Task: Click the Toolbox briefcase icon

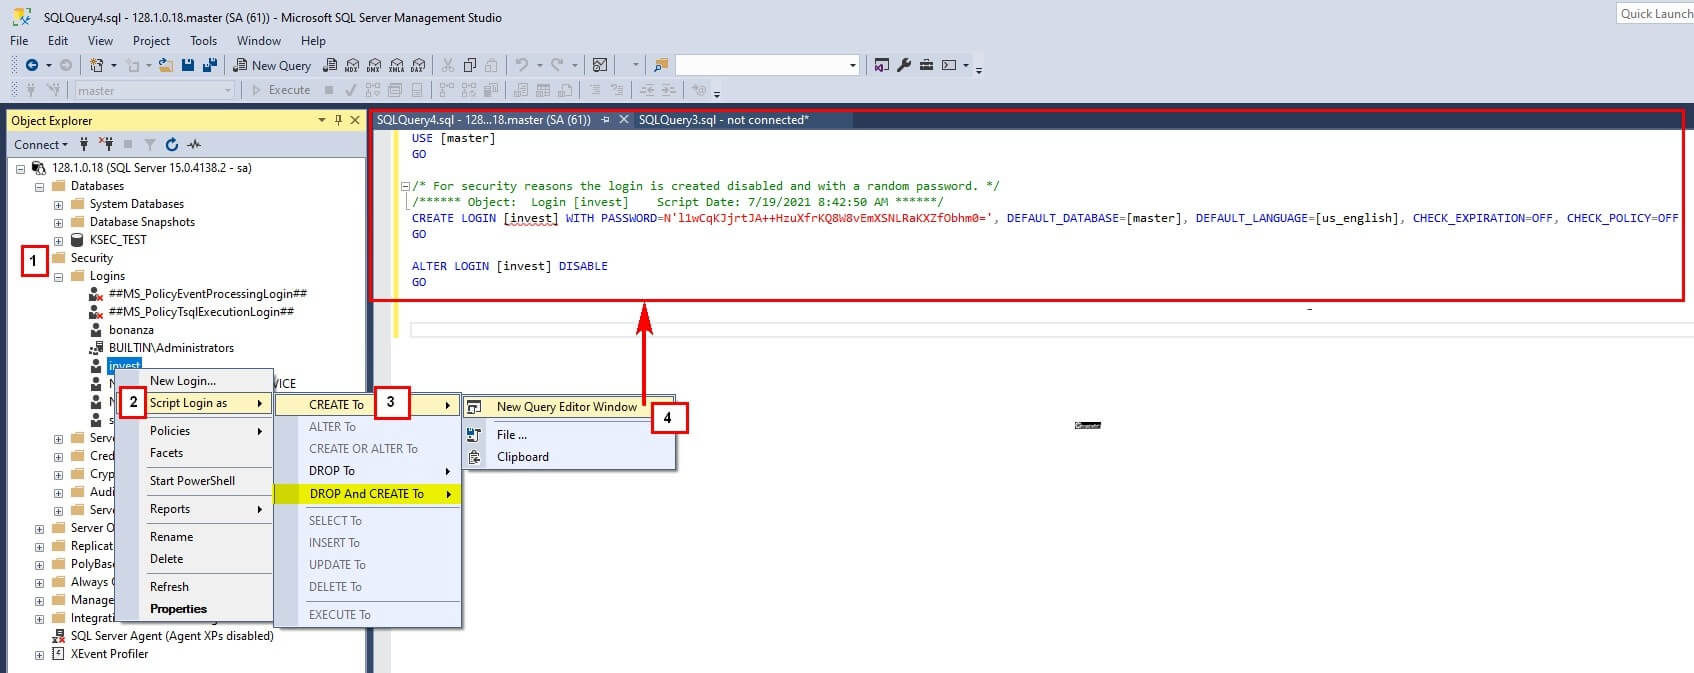Action: tap(926, 65)
